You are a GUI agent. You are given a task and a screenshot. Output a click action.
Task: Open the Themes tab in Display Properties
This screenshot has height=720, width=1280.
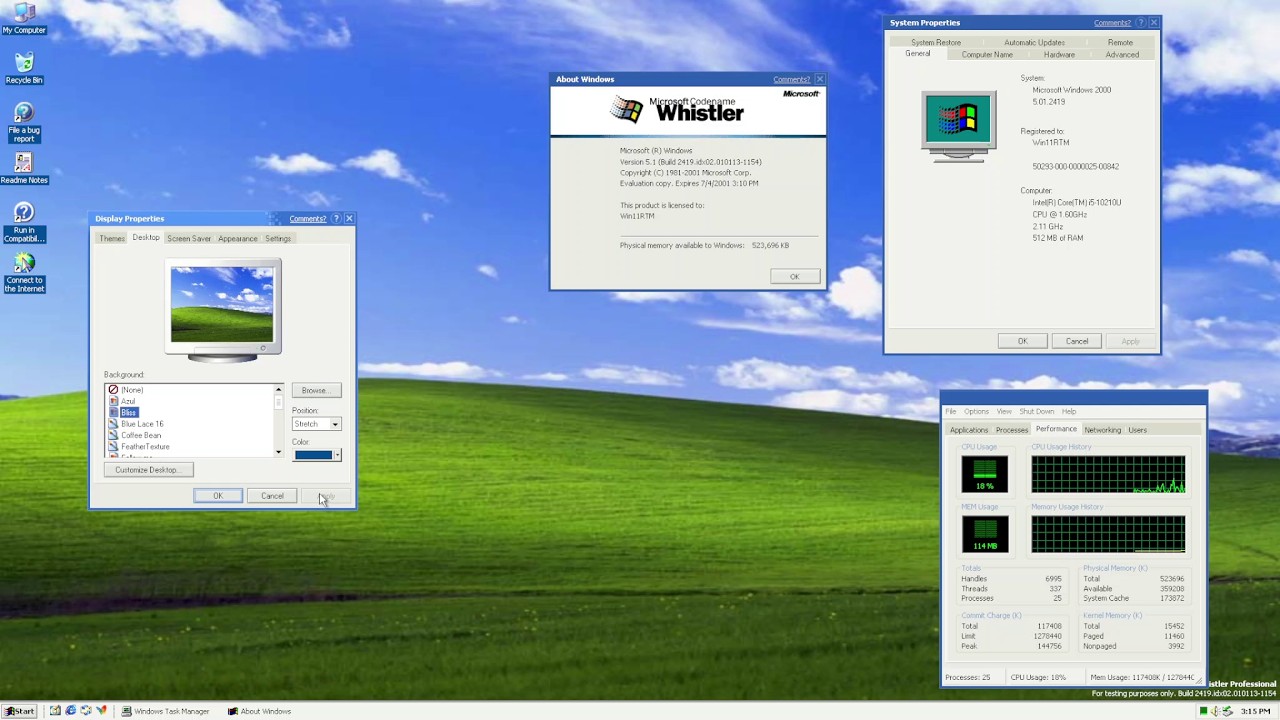pyautogui.click(x=112, y=238)
